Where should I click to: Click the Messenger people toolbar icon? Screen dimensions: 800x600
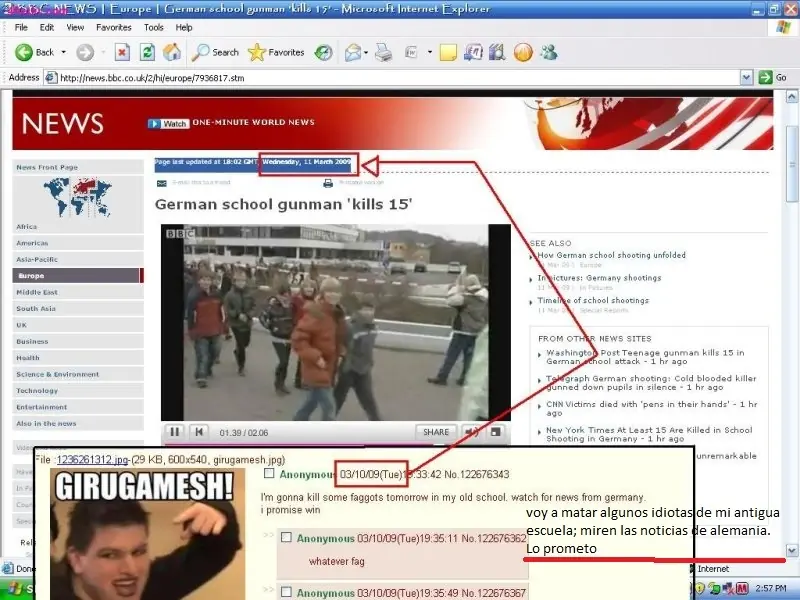click(549, 52)
